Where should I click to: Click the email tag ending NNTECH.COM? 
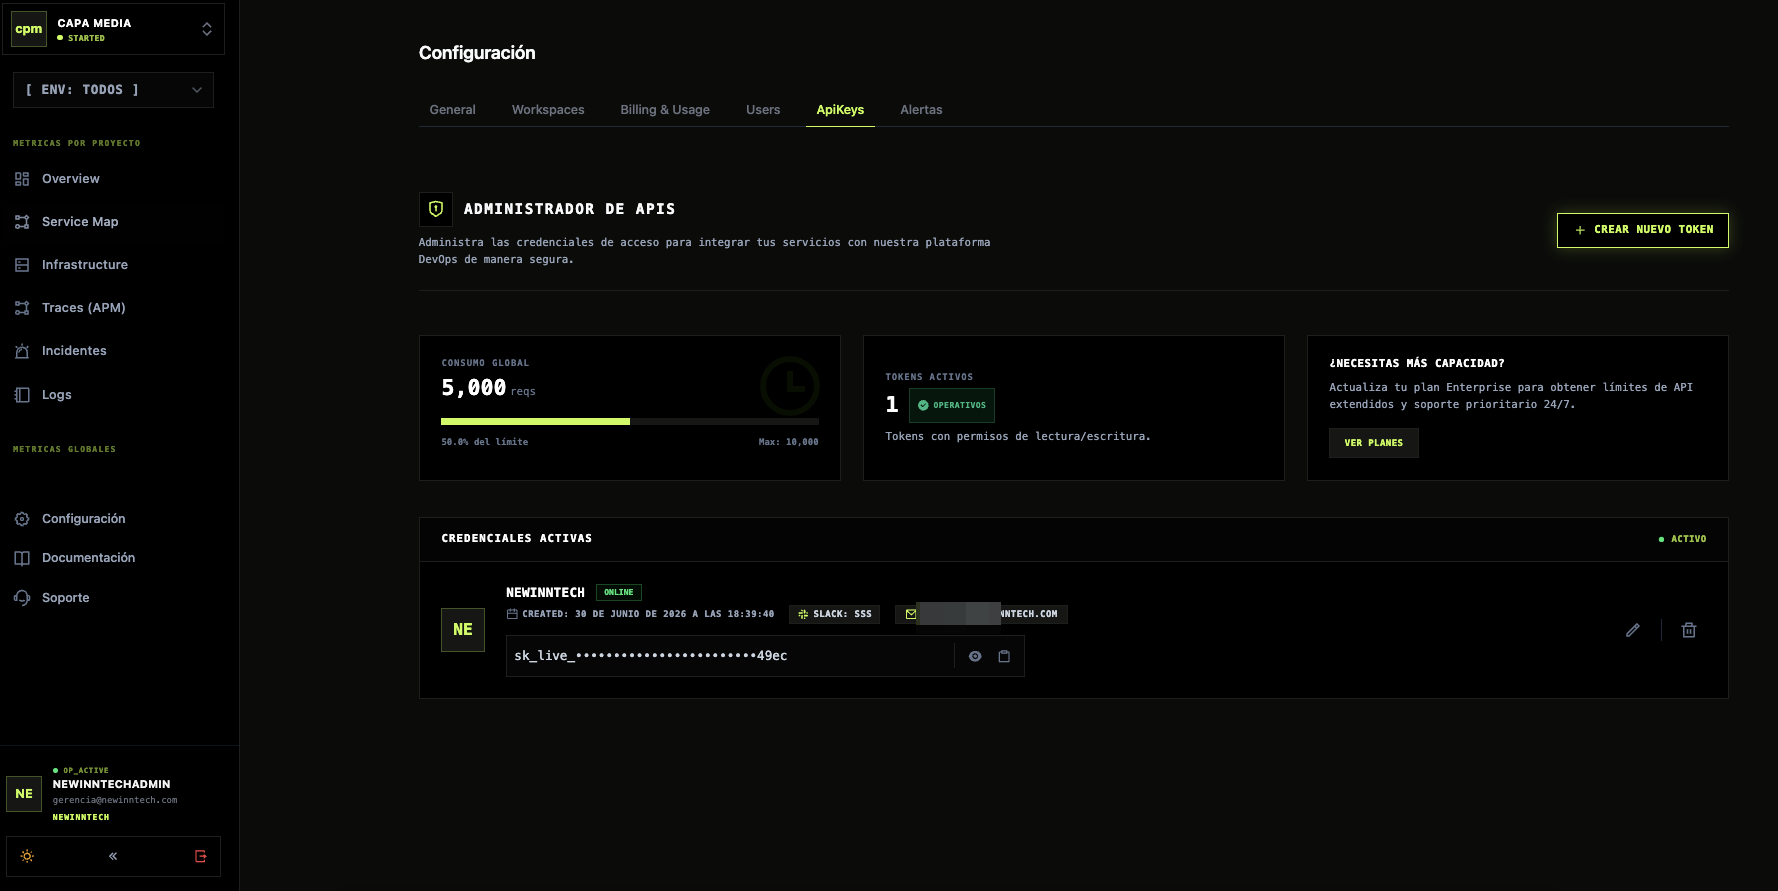coord(981,614)
